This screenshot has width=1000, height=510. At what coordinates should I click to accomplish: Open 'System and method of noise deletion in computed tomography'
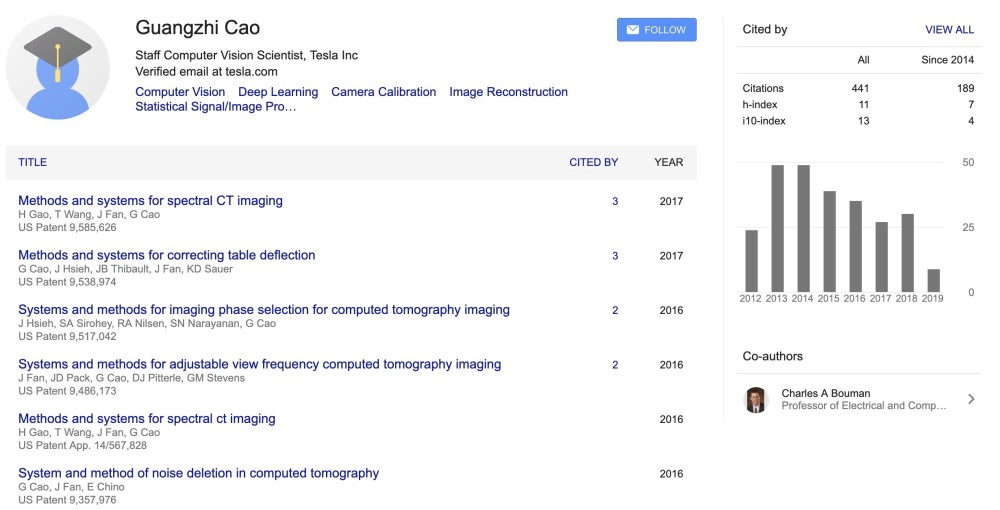[198, 473]
